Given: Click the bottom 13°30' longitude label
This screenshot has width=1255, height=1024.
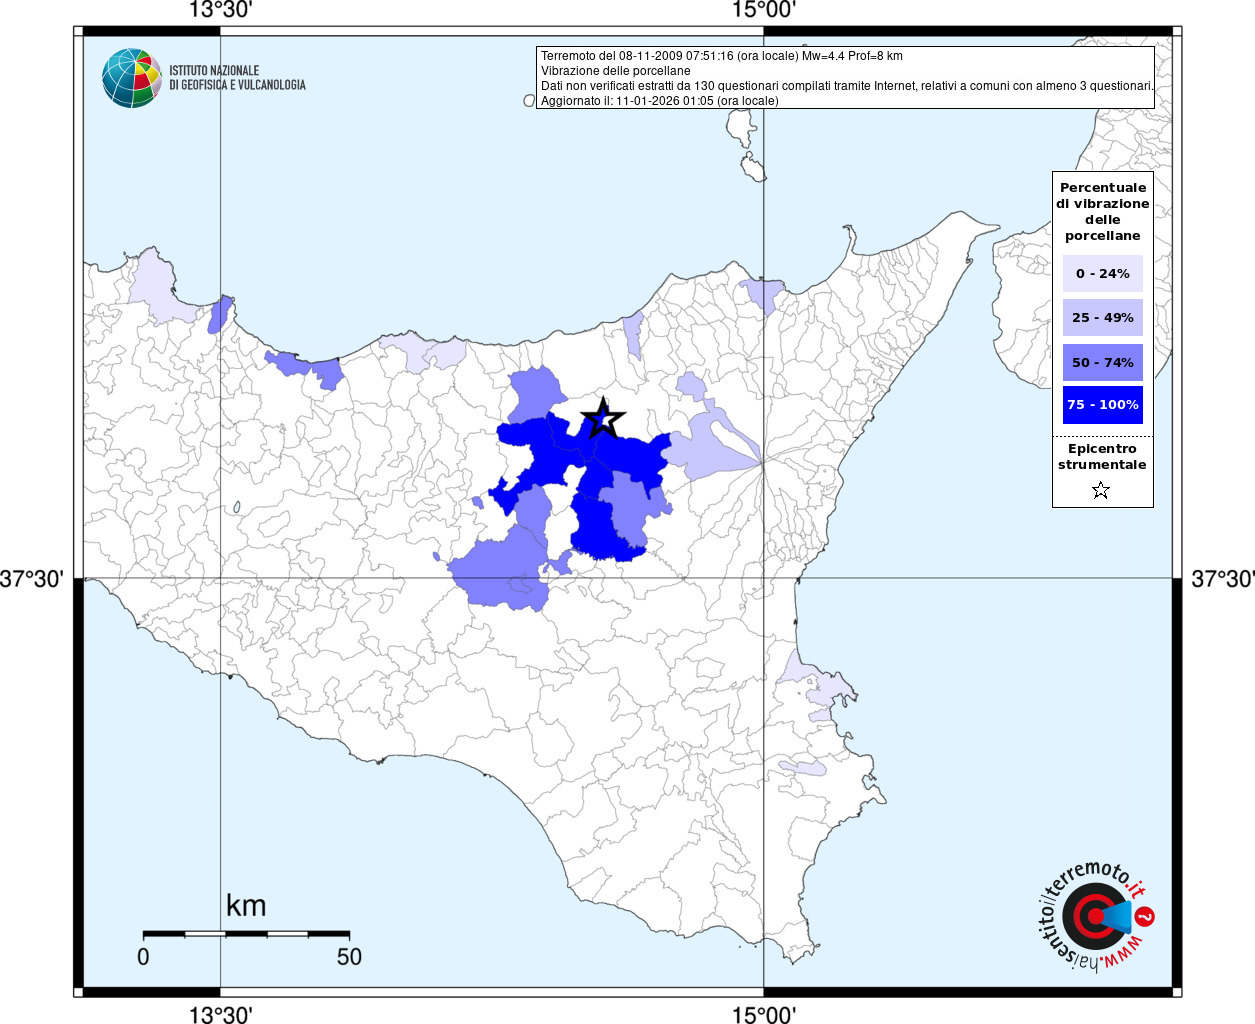Looking at the screenshot, I should coord(221,1014).
